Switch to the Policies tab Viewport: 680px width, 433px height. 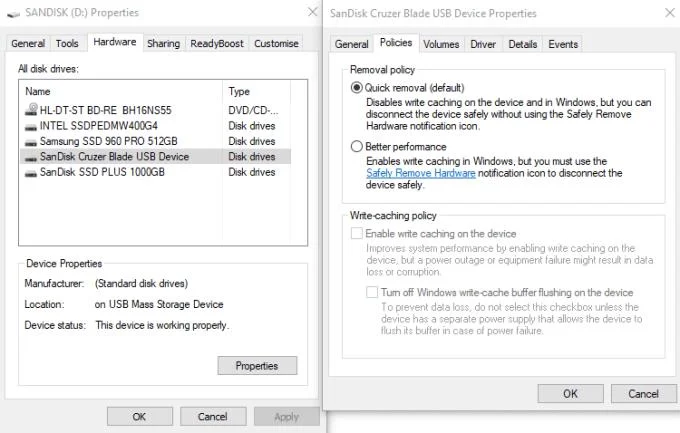tap(396, 43)
